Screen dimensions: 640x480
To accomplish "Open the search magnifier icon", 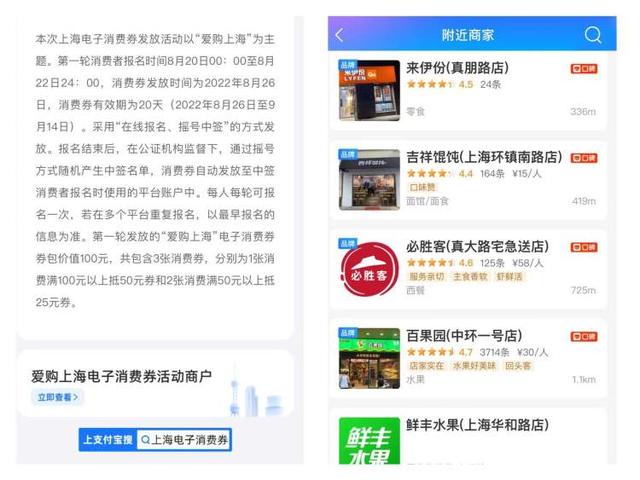I will tap(593, 35).
